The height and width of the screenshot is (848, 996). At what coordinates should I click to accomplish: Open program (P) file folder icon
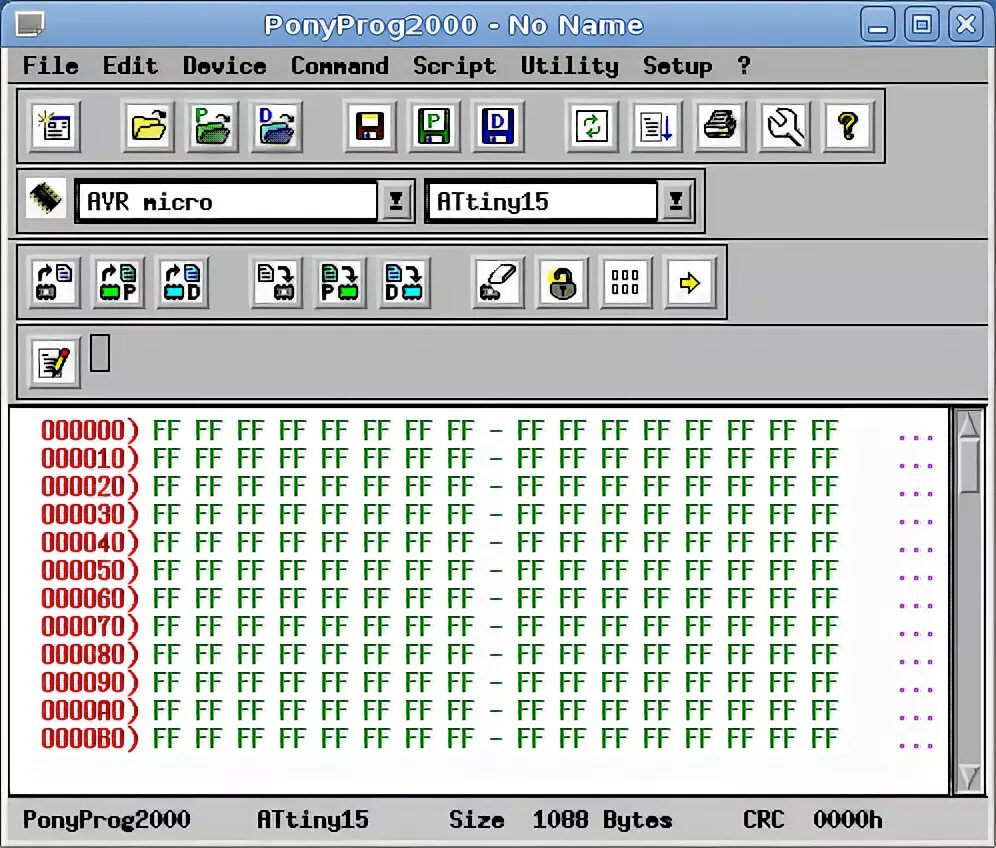coord(213,125)
